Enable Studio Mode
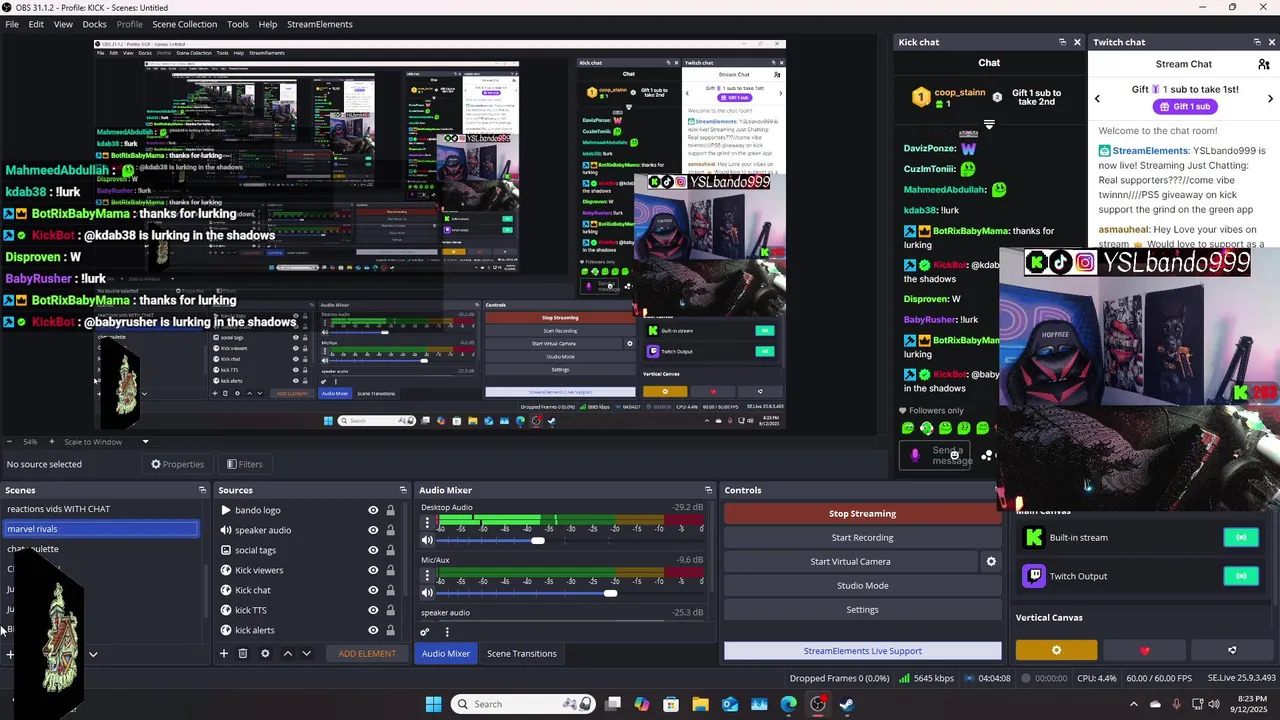This screenshot has width=1280, height=720. point(862,585)
